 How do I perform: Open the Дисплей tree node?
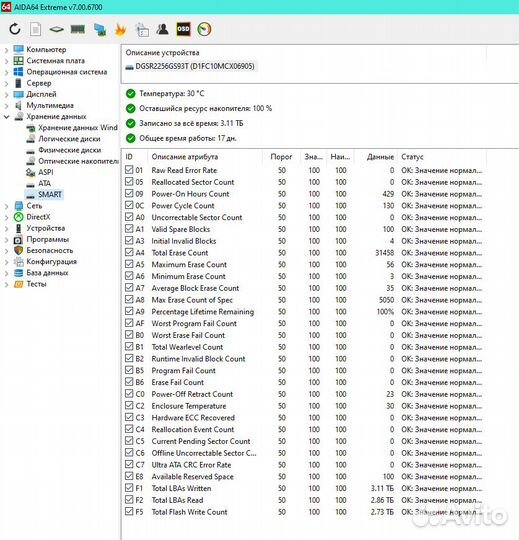pyautogui.click(x=41, y=94)
